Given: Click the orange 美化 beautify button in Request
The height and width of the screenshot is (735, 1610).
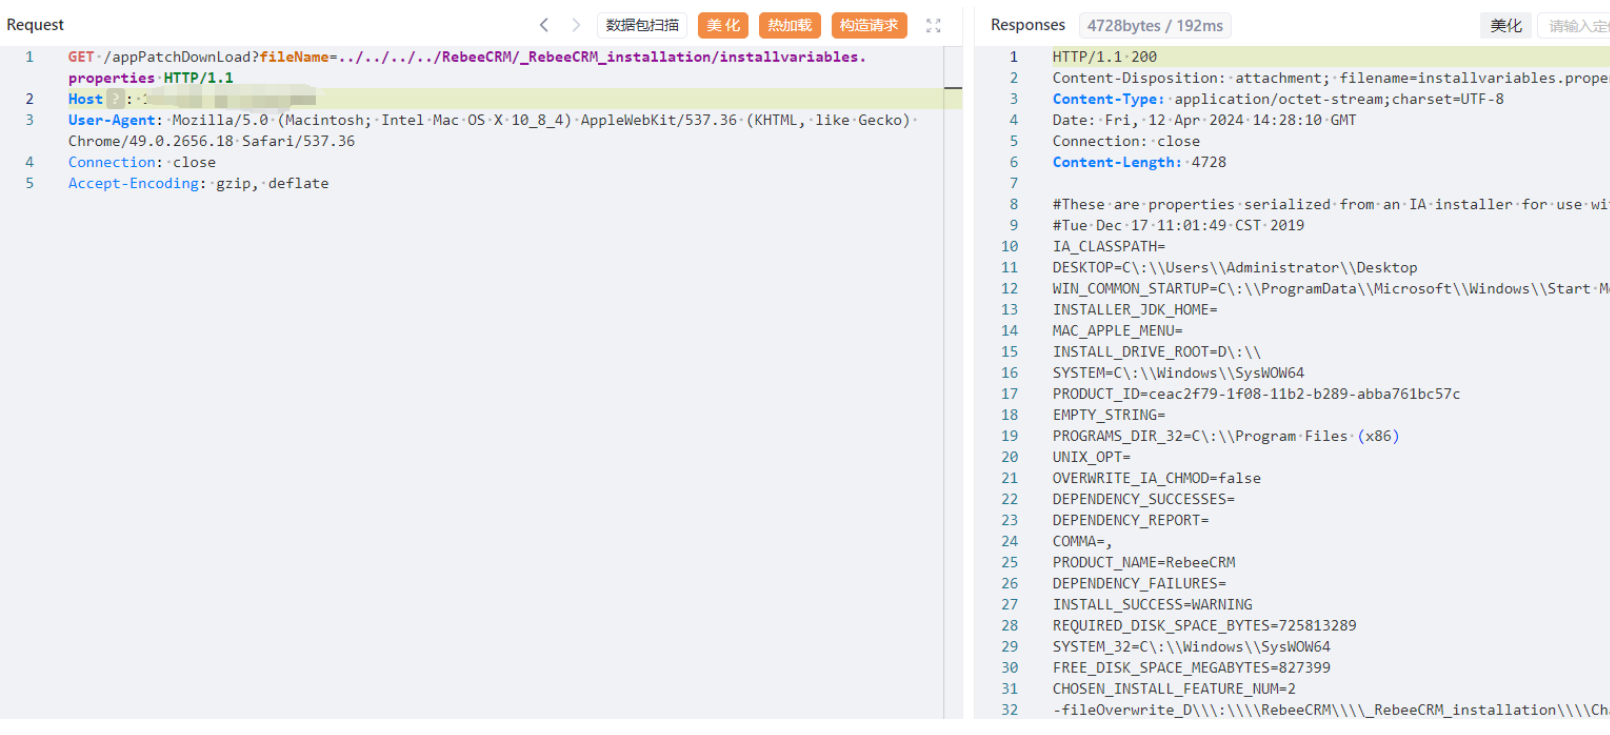Looking at the screenshot, I should pyautogui.click(x=723, y=25).
